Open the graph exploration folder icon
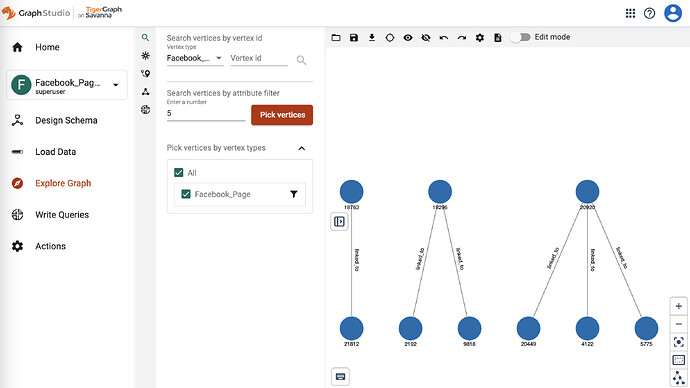 336,38
